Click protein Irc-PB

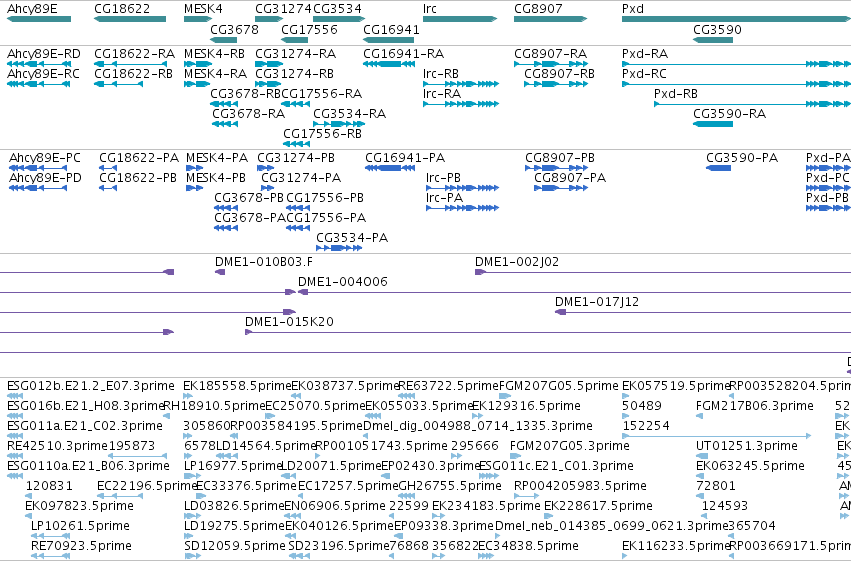pos(443,178)
